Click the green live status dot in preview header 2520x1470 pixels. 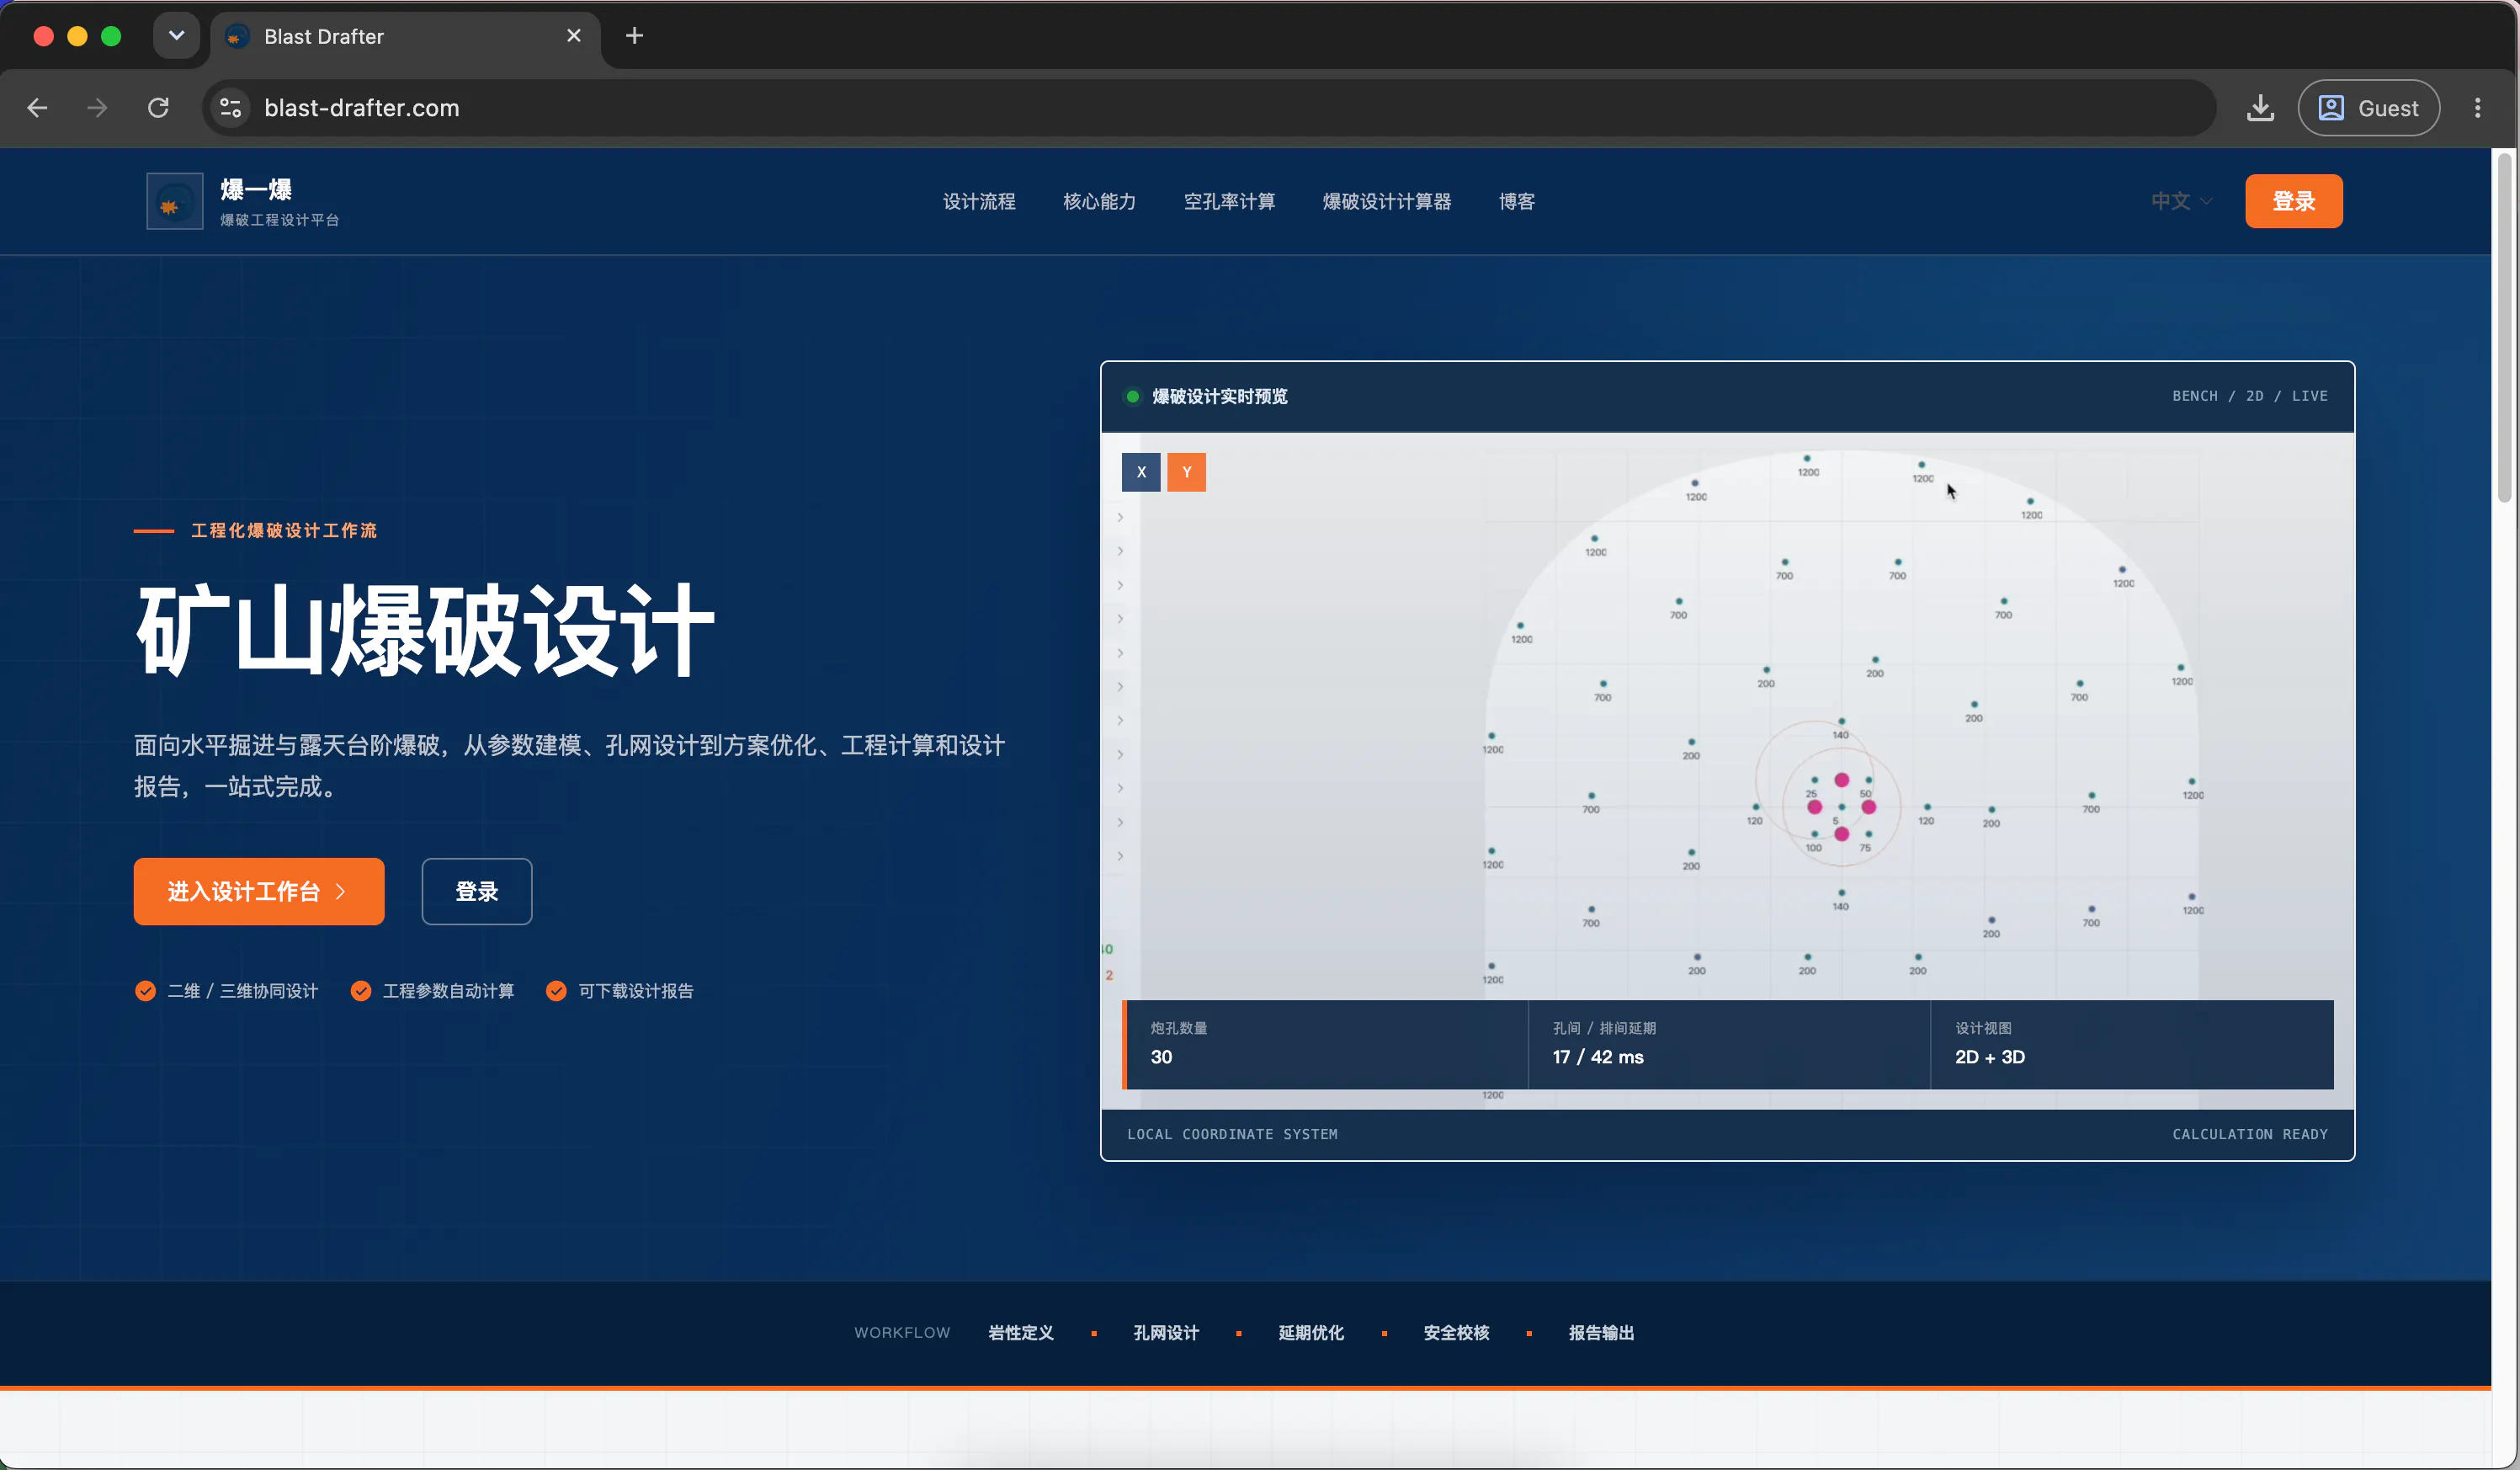1133,397
